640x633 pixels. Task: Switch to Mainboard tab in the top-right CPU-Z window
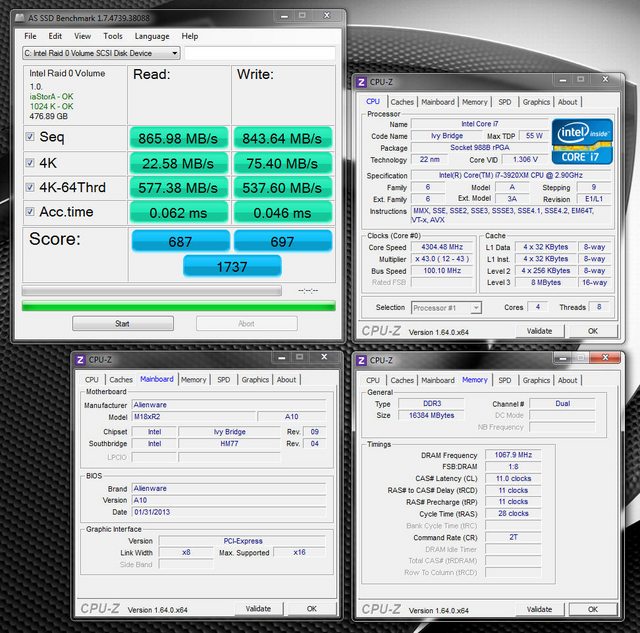(438, 102)
